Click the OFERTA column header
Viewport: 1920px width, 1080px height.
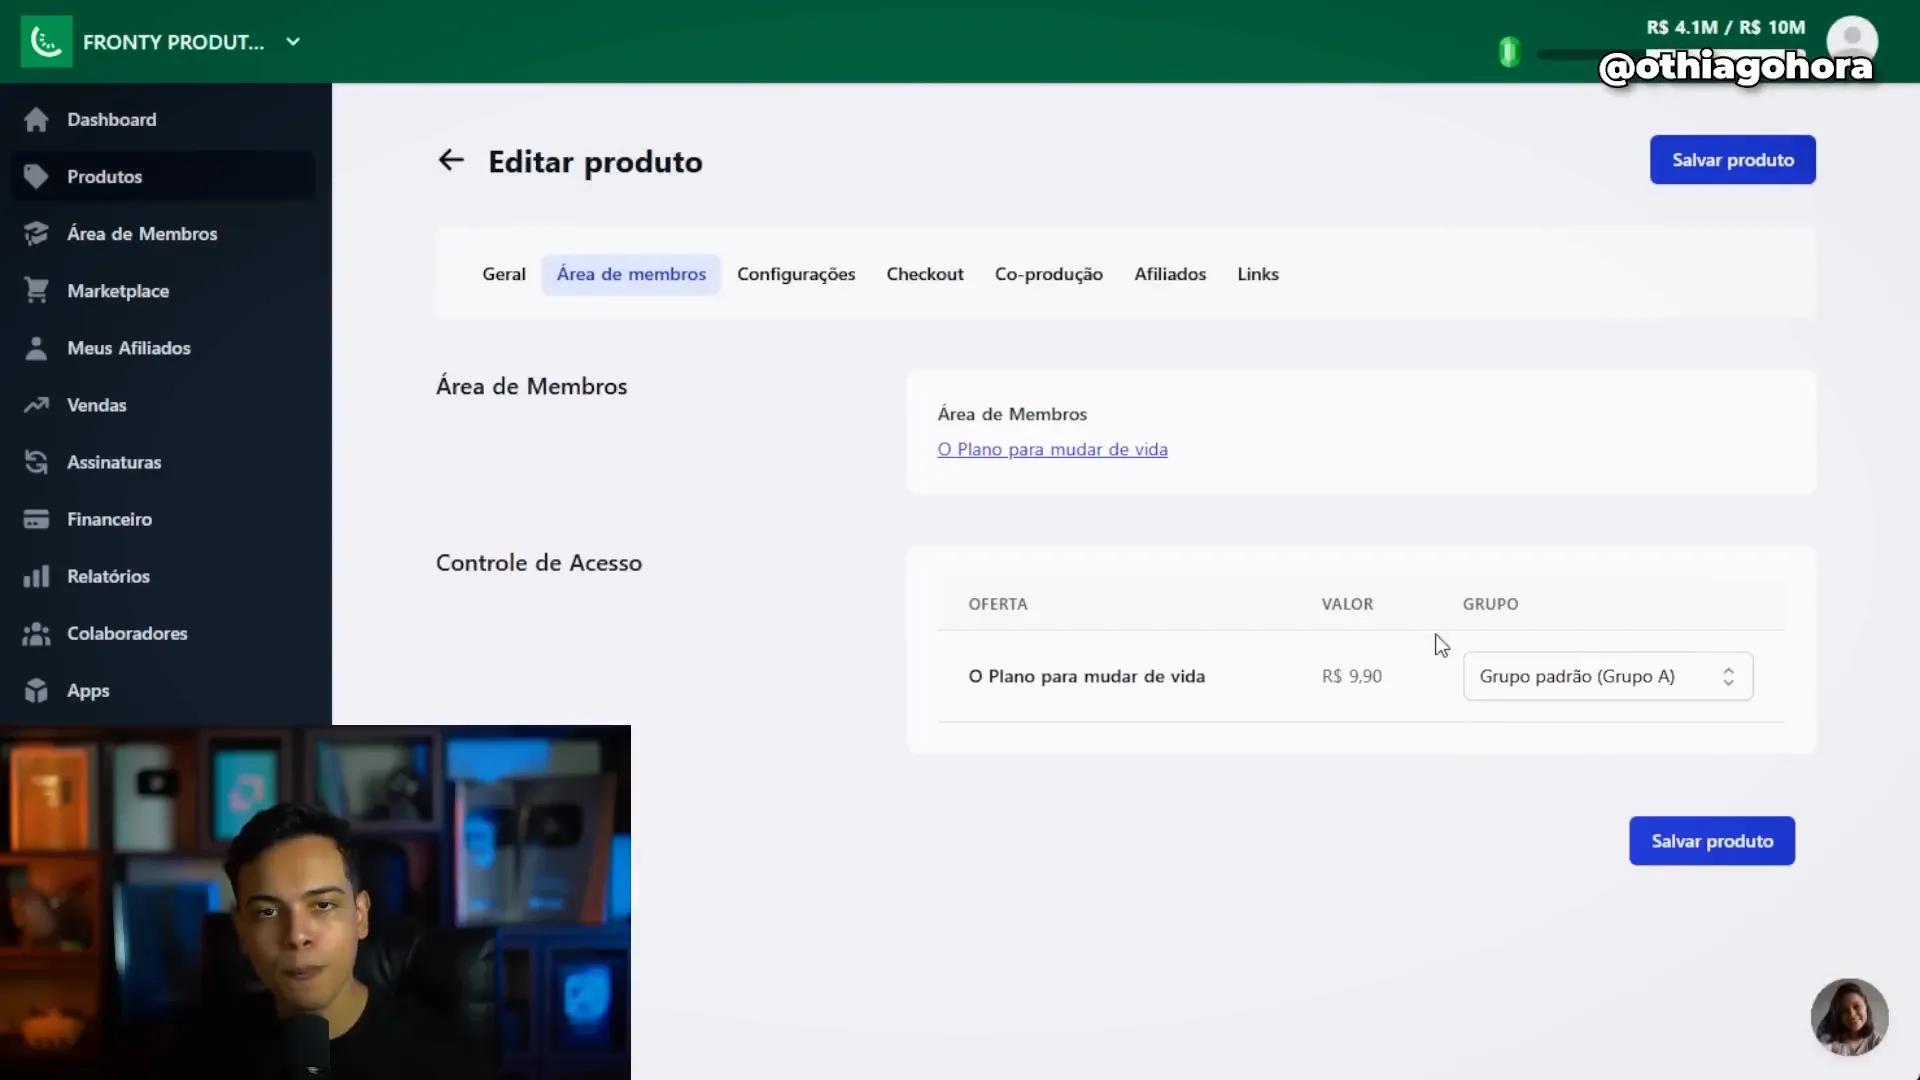(x=997, y=604)
